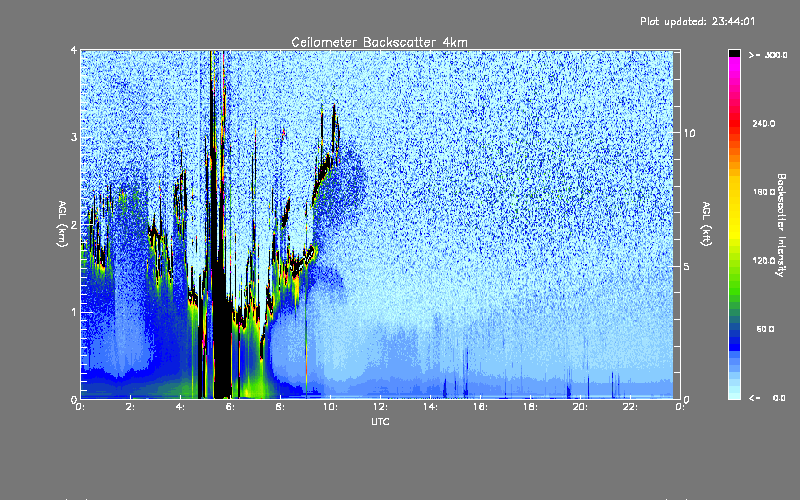The height and width of the screenshot is (500, 800).
Task: Click the 10 kft tick label on the right axis
Action: point(689,134)
